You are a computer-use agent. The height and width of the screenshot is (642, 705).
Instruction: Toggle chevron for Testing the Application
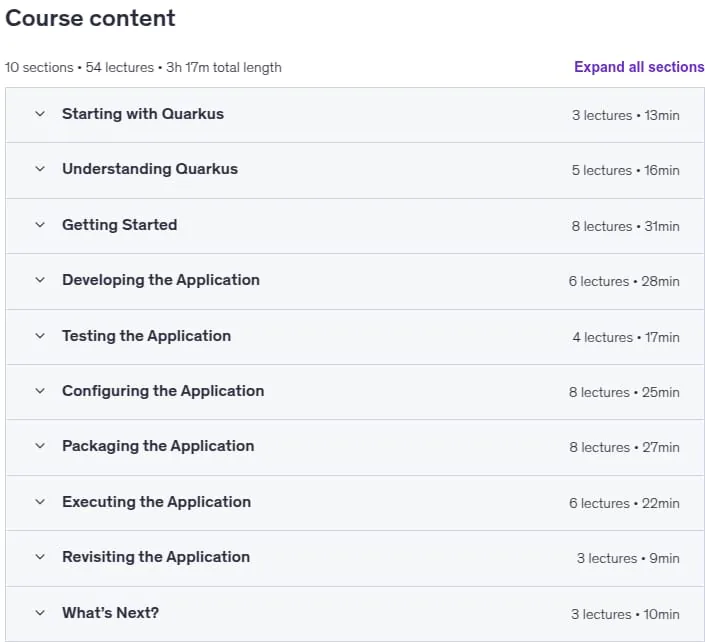coord(40,336)
